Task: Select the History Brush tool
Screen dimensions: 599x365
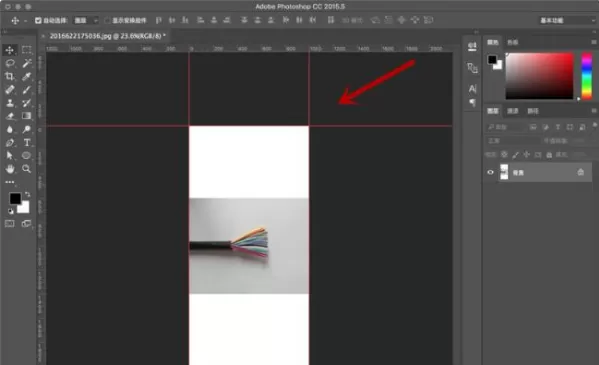Action: pyautogui.click(x=26, y=103)
